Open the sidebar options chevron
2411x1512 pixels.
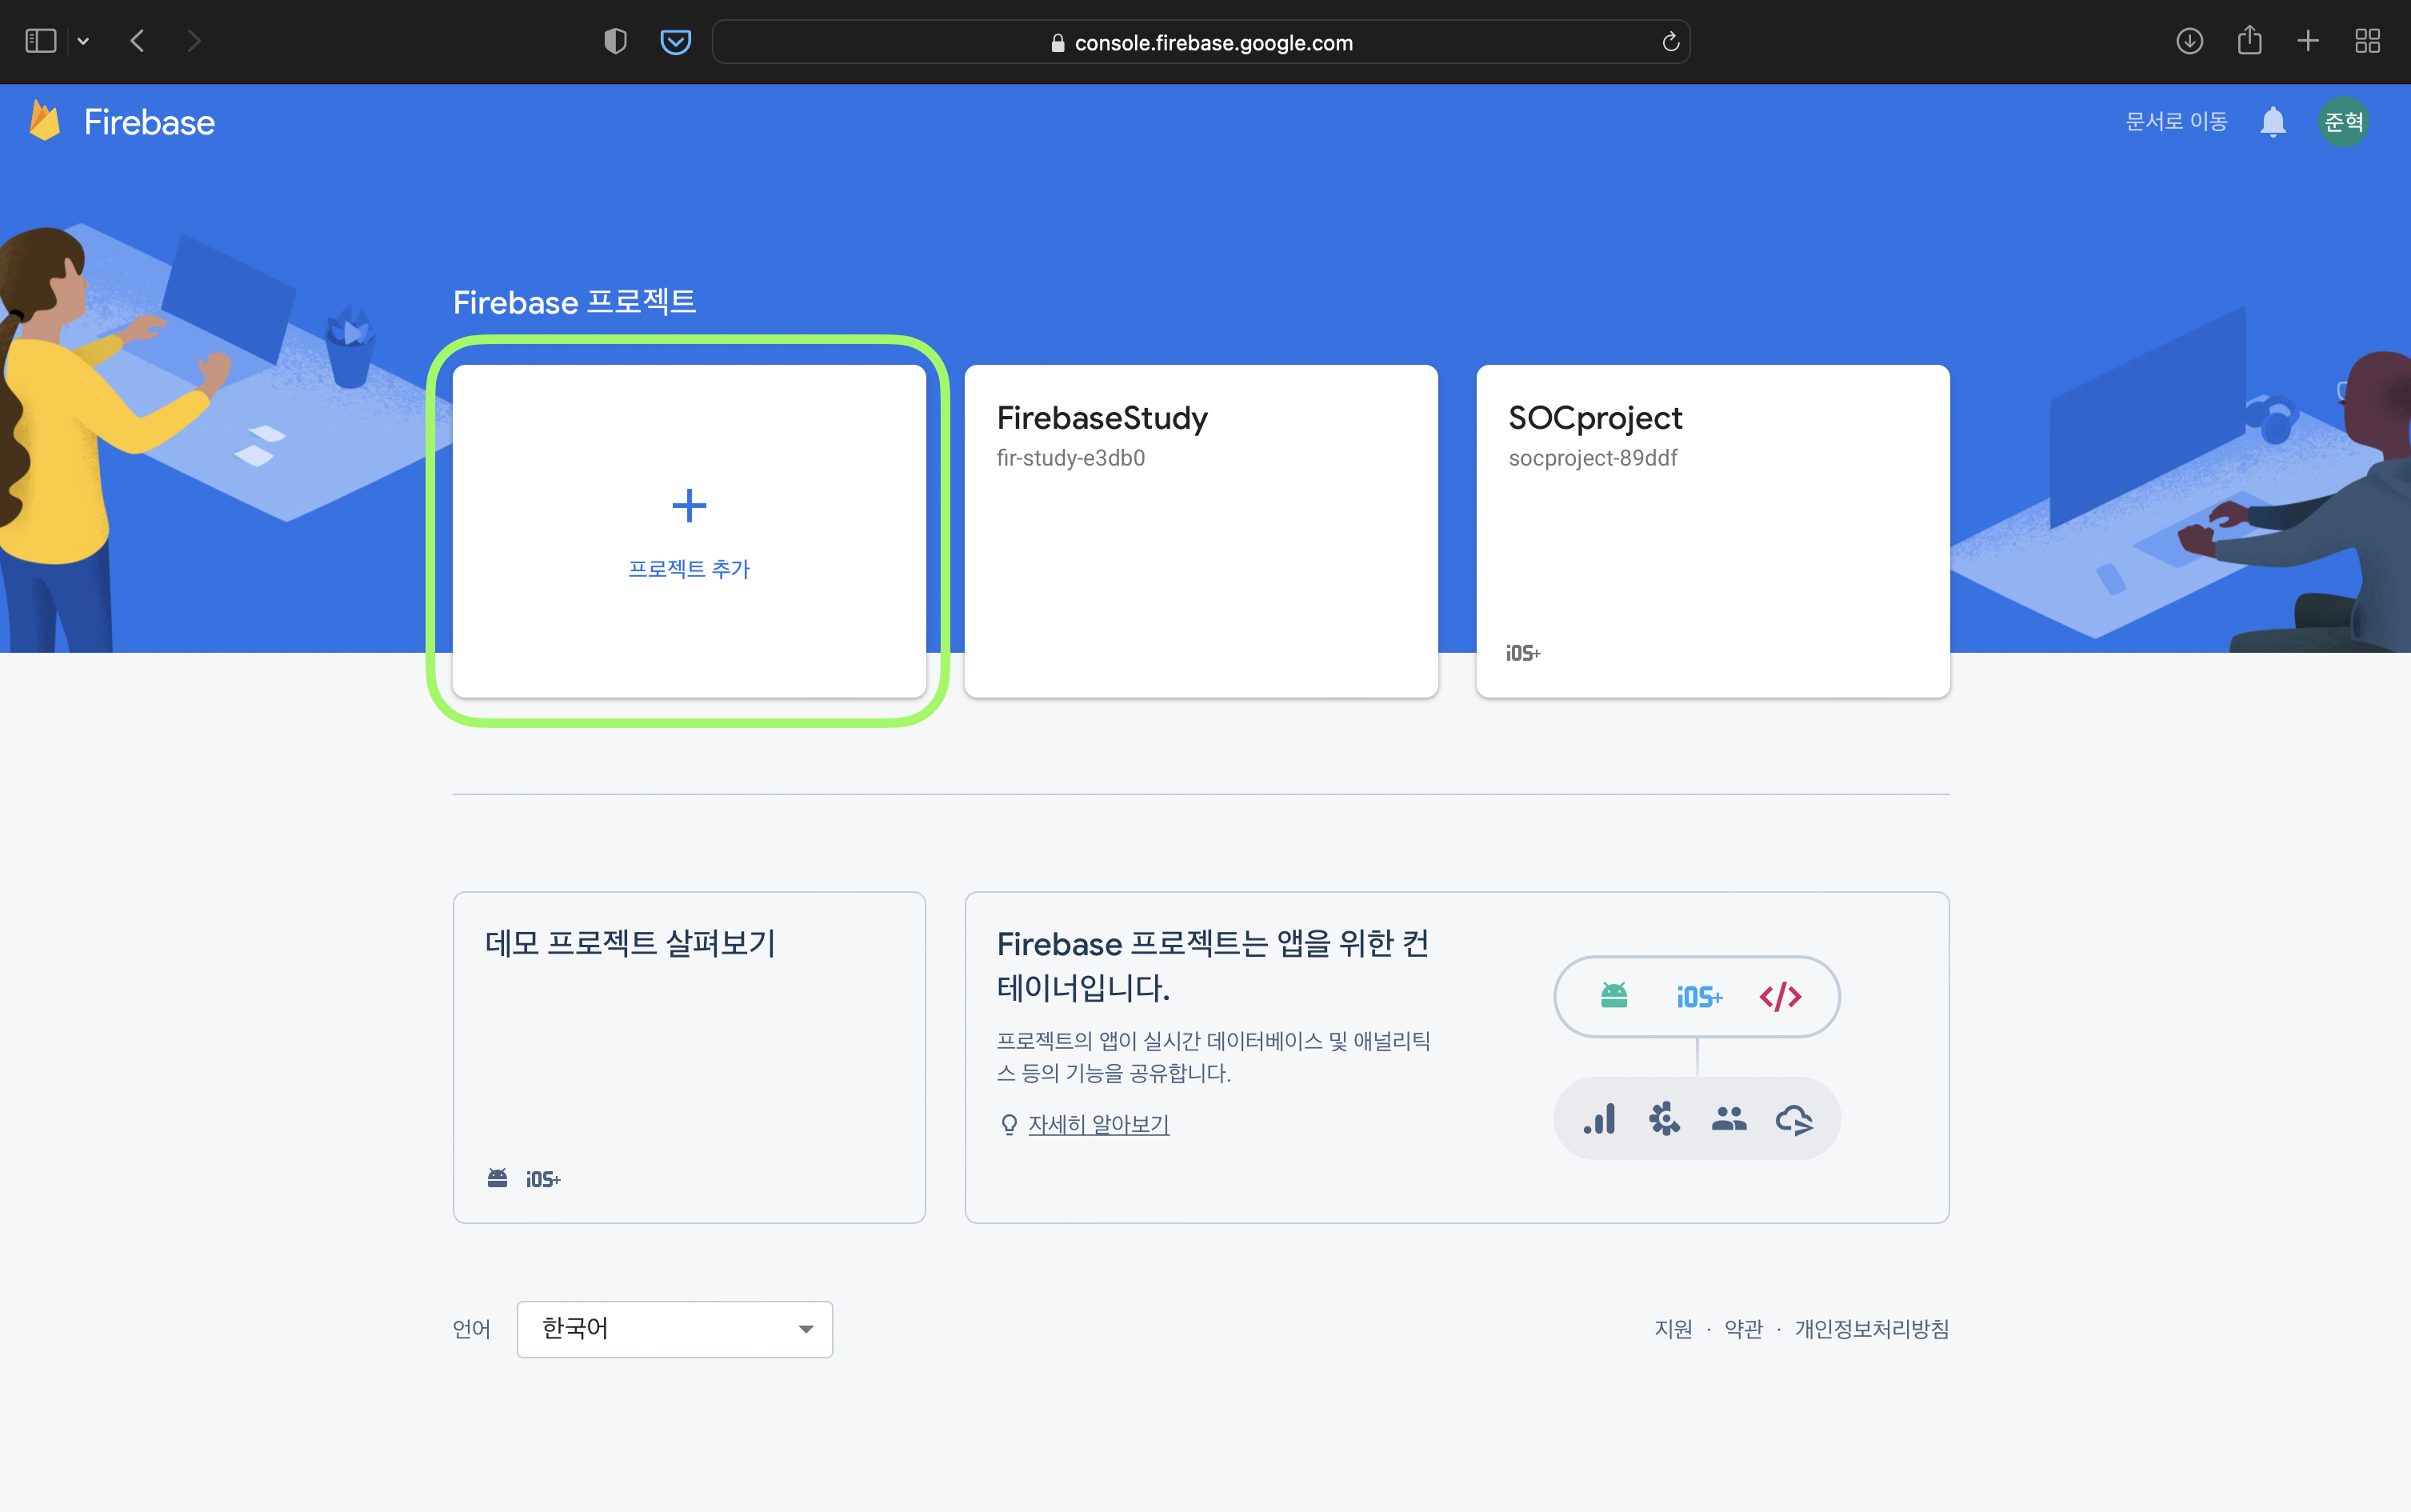[x=83, y=41]
